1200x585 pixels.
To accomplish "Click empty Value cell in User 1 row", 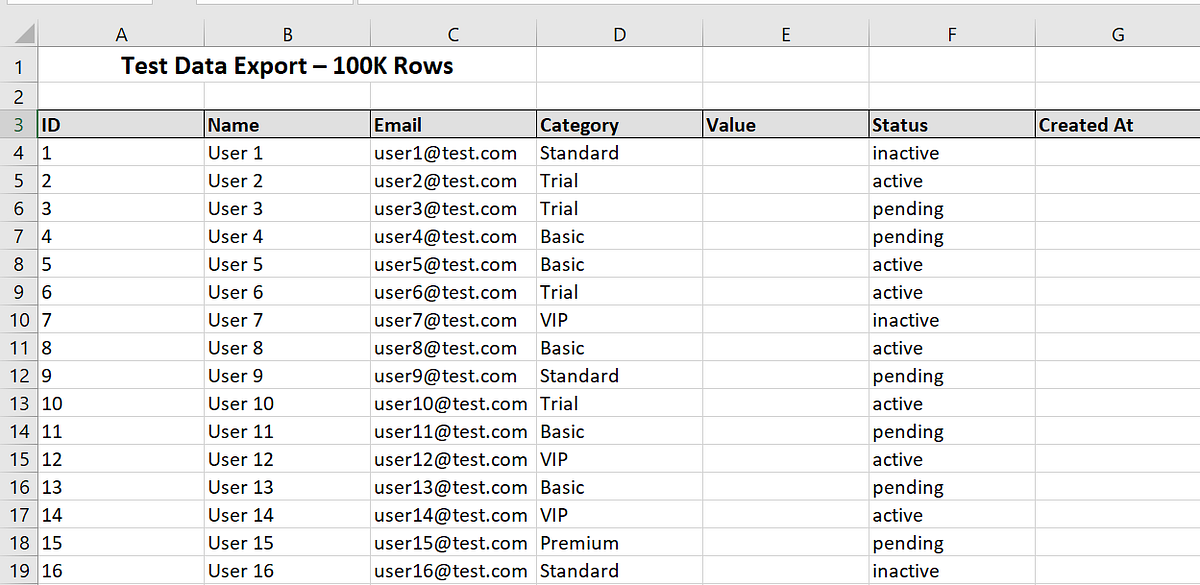I will point(786,153).
